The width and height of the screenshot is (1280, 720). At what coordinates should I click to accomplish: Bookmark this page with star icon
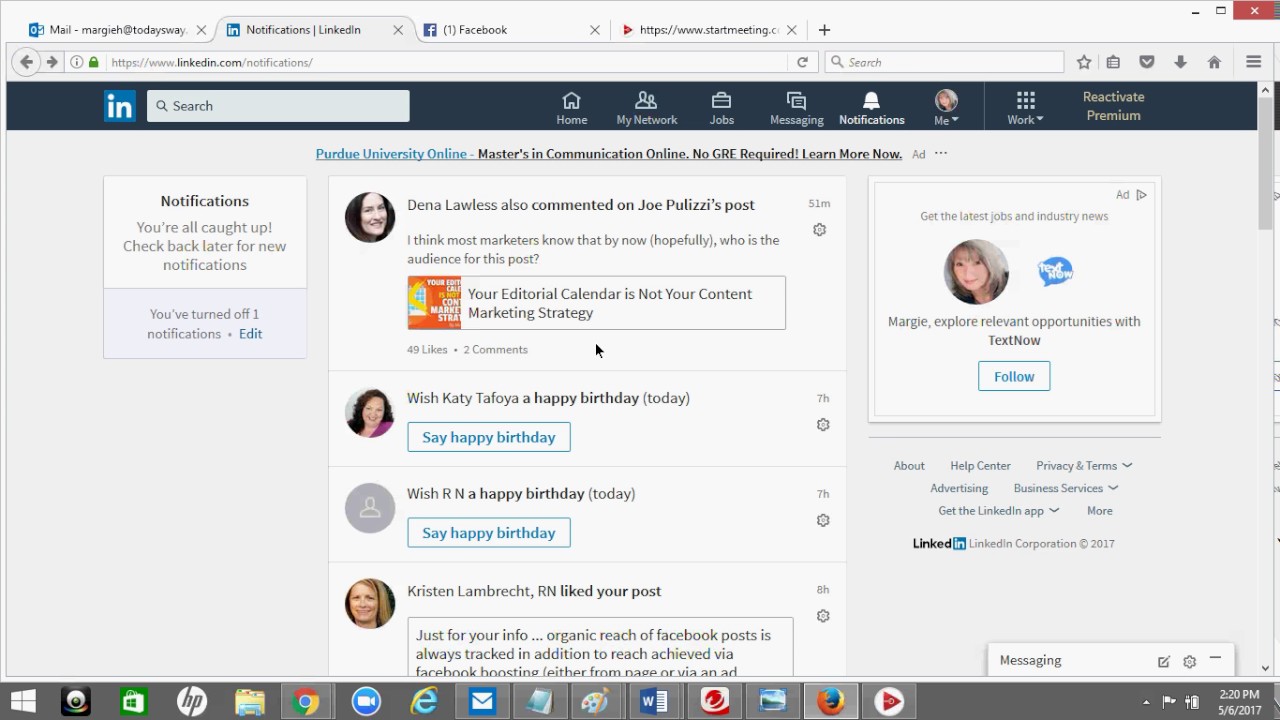point(1084,62)
